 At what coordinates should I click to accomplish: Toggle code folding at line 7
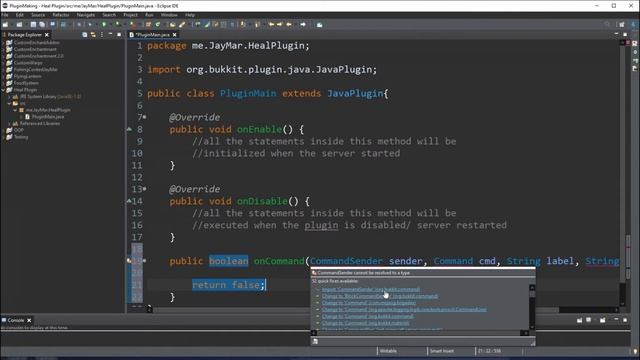144,117
